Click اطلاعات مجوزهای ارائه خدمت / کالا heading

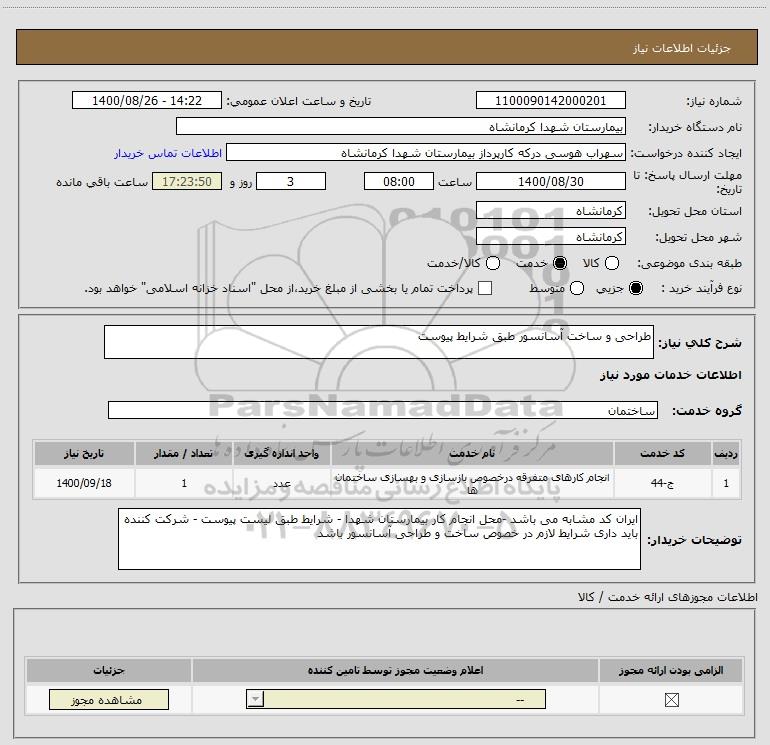pyautogui.click(x=668, y=597)
